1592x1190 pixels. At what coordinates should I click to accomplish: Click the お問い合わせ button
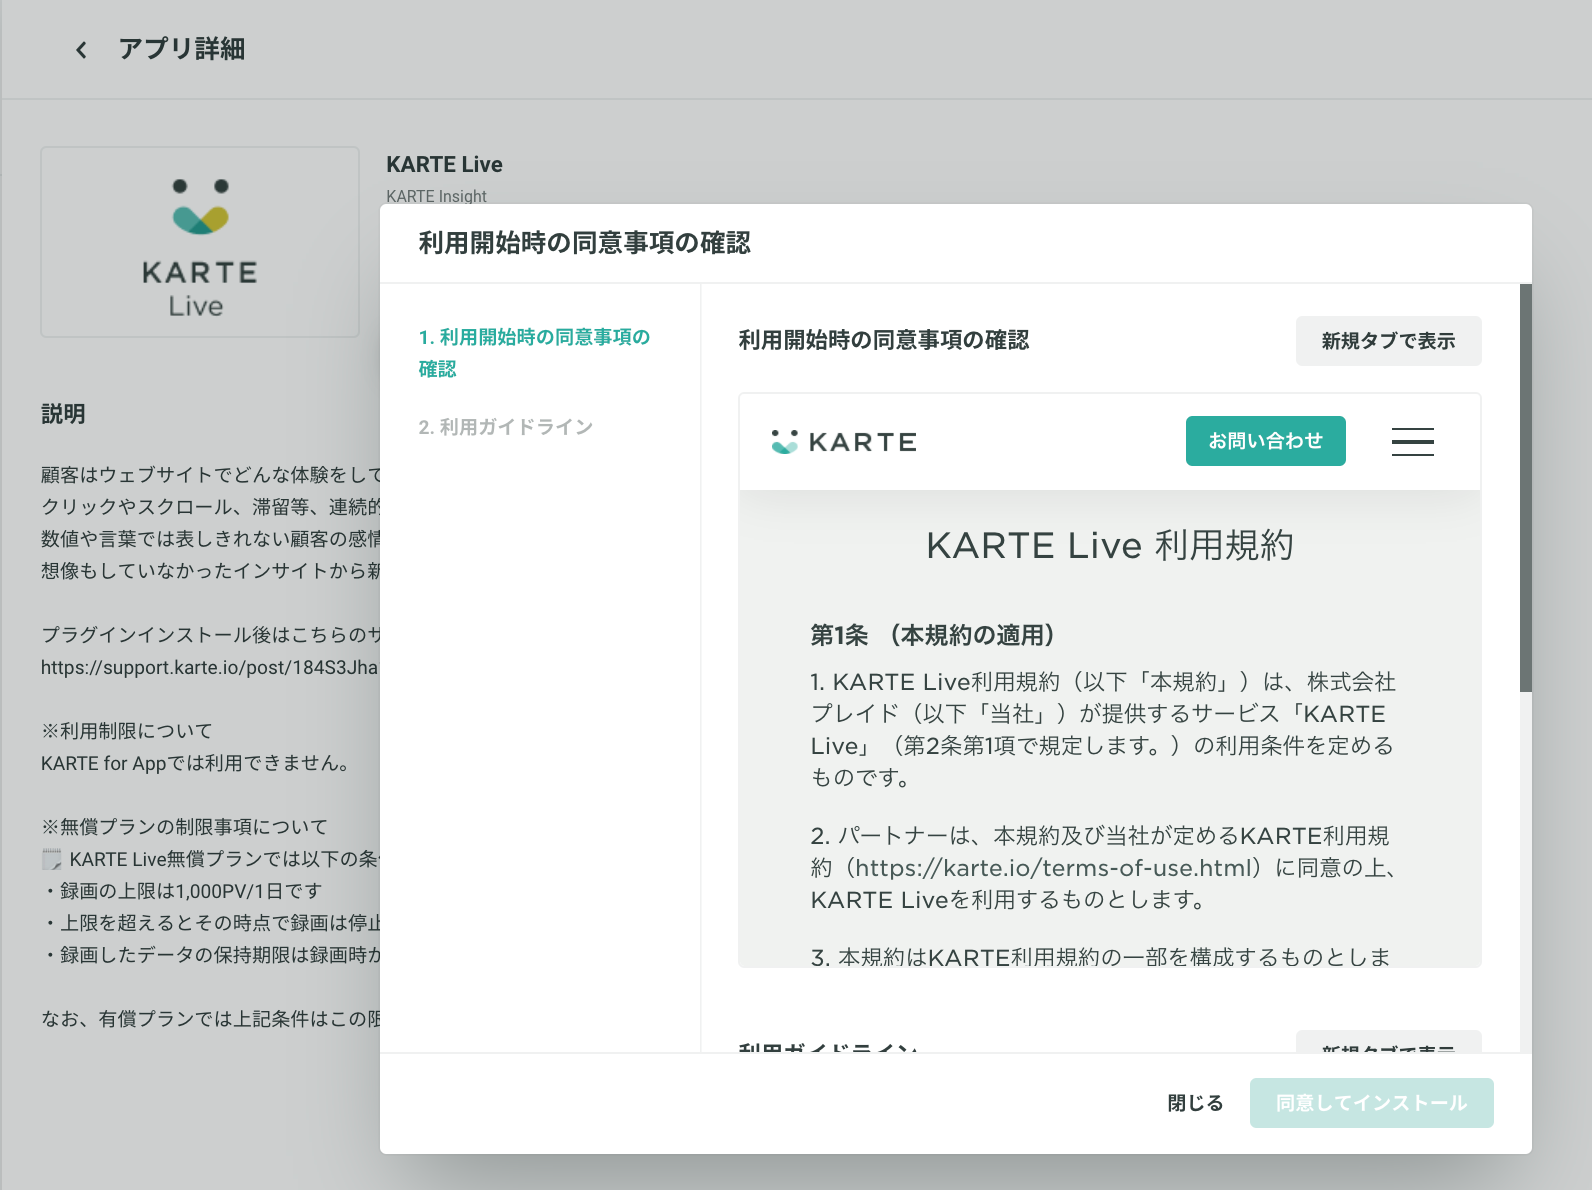click(x=1265, y=441)
